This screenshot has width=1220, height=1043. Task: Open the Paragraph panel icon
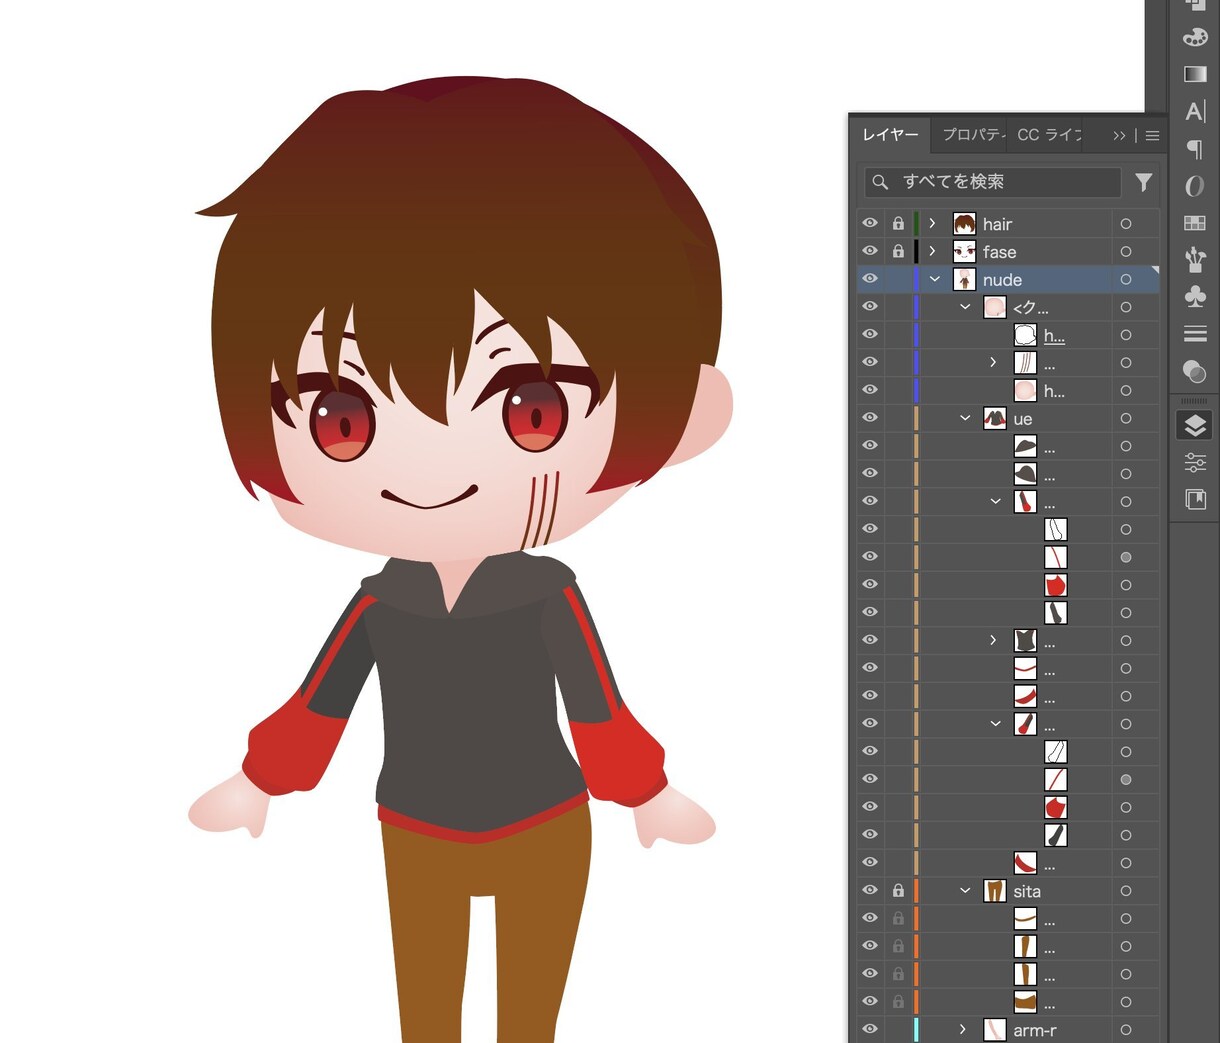(x=1195, y=149)
